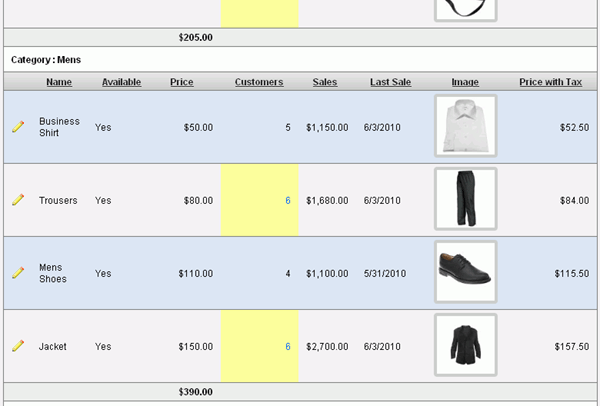600x406 pixels.
Task: Click the edit pencil for Mens Shoes
Action: [18, 273]
